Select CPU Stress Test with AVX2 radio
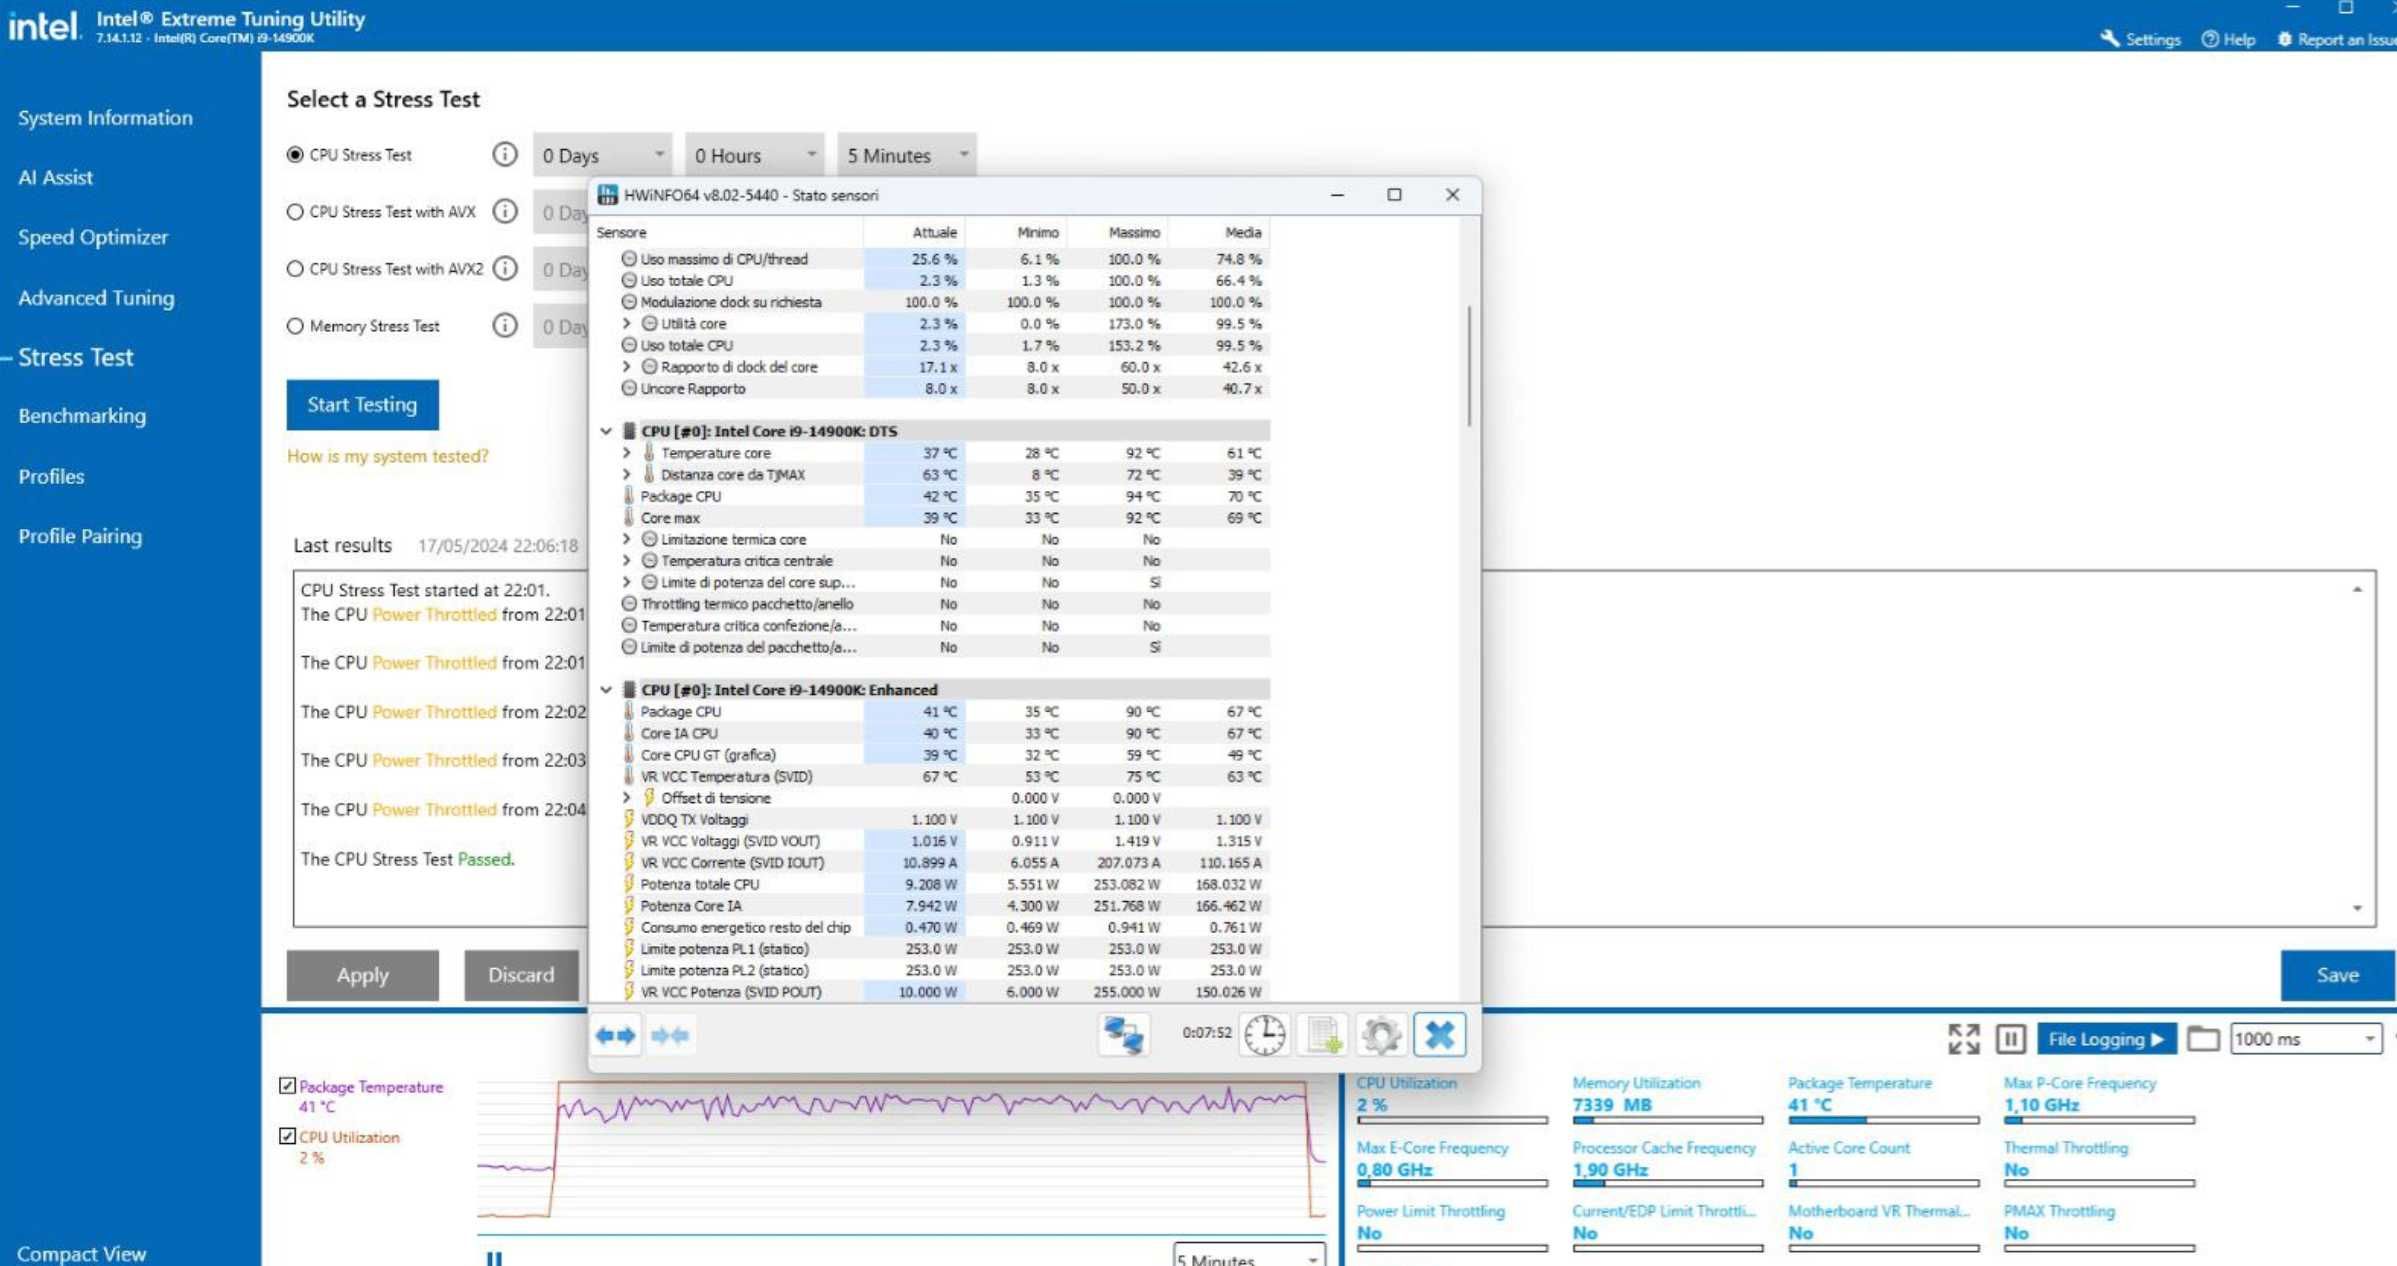Image resolution: width=2397 pixels, height=1266 pixels. (x=295, y=269)
